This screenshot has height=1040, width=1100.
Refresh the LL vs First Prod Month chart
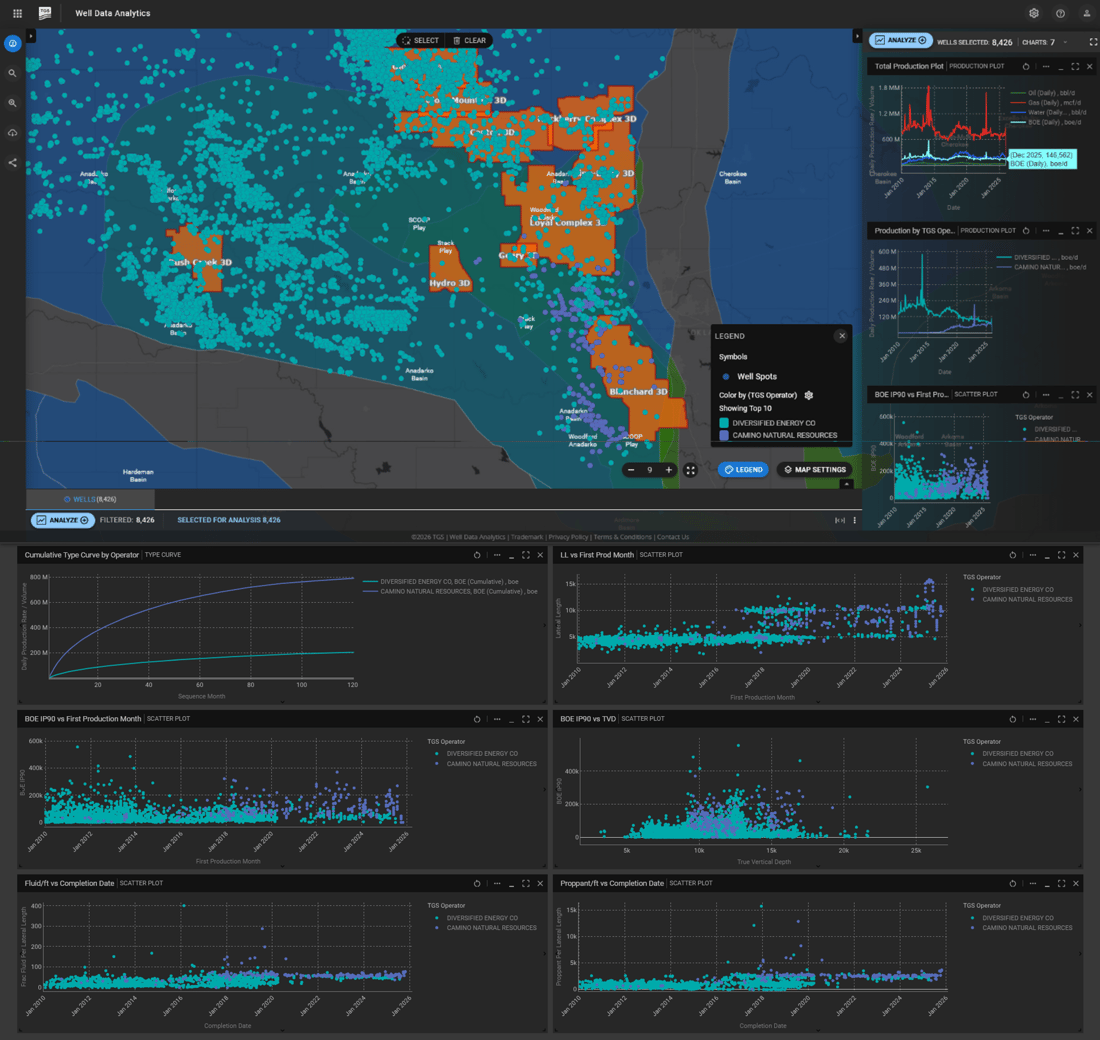click(x=1012, y=555)
